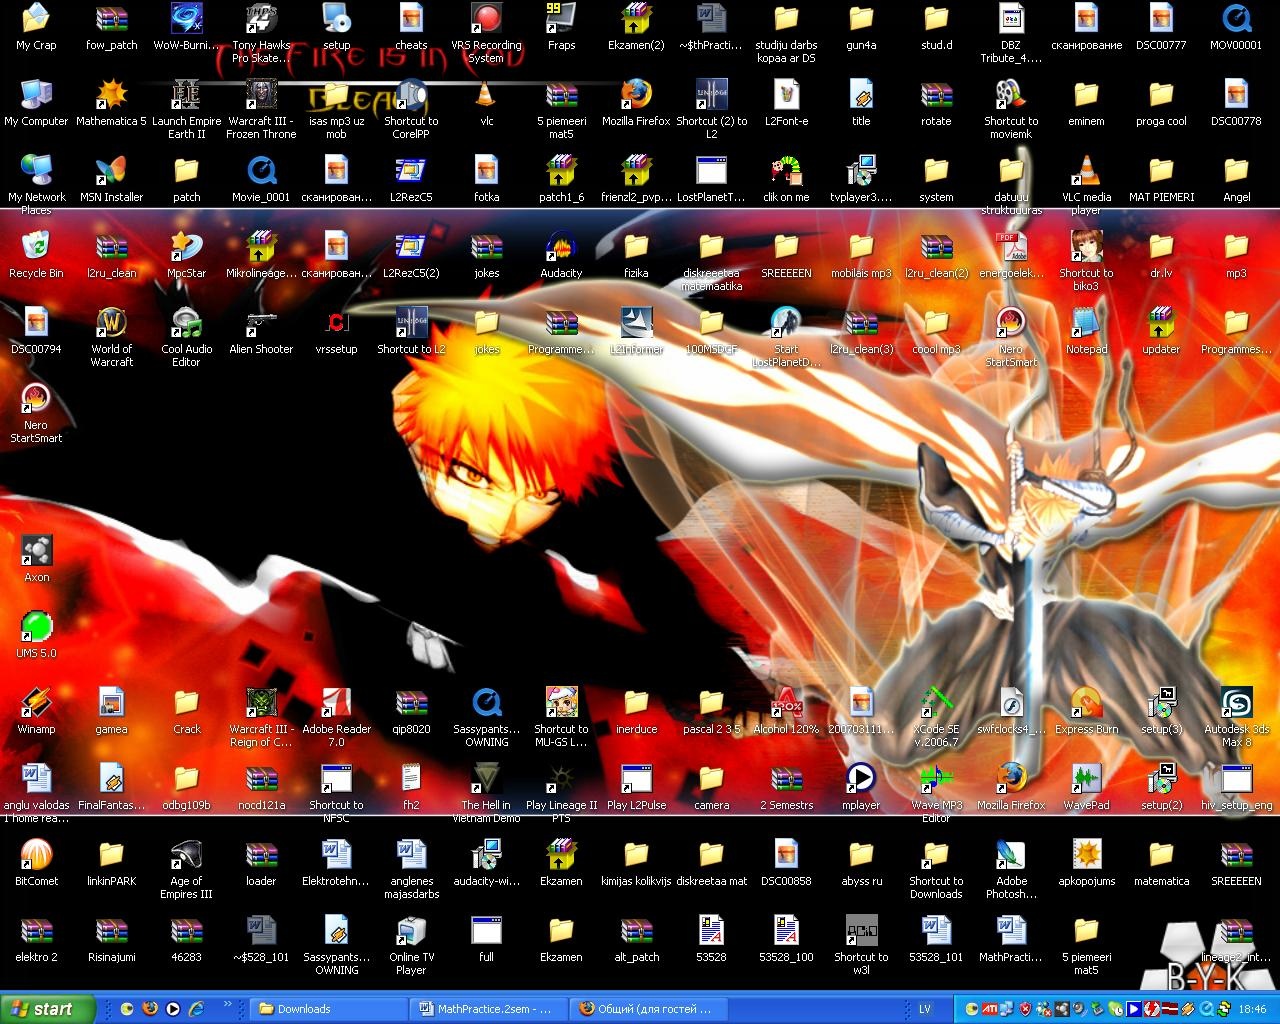Open the LV language bar indicator
This screenshot has width=1280, height=1024.
(925, 1009)
